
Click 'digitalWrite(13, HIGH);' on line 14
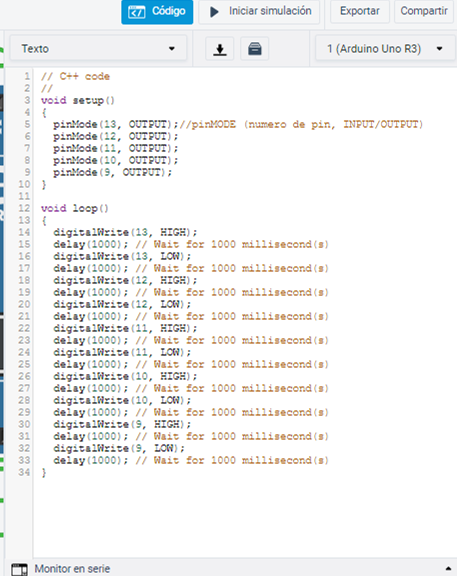125,233
